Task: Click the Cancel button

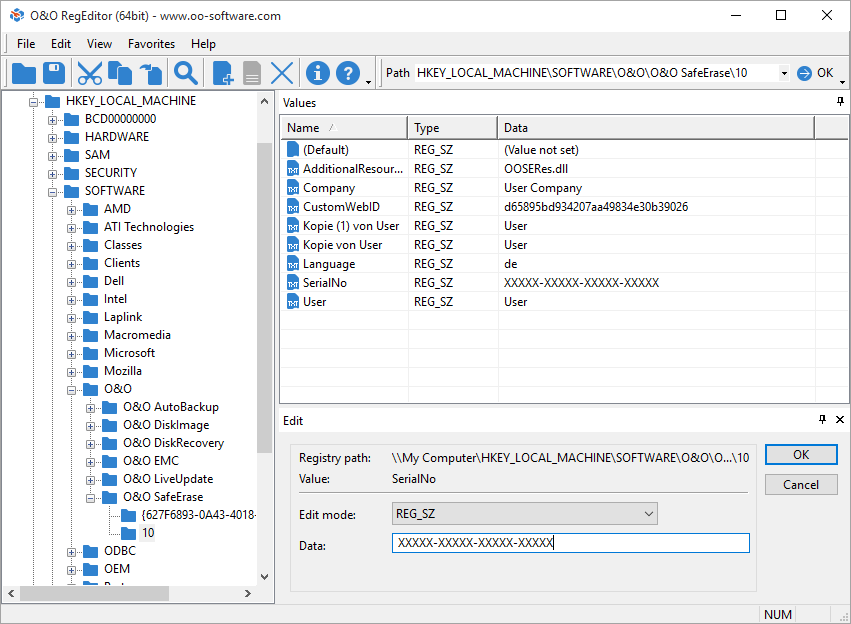Action: (800, 485)
